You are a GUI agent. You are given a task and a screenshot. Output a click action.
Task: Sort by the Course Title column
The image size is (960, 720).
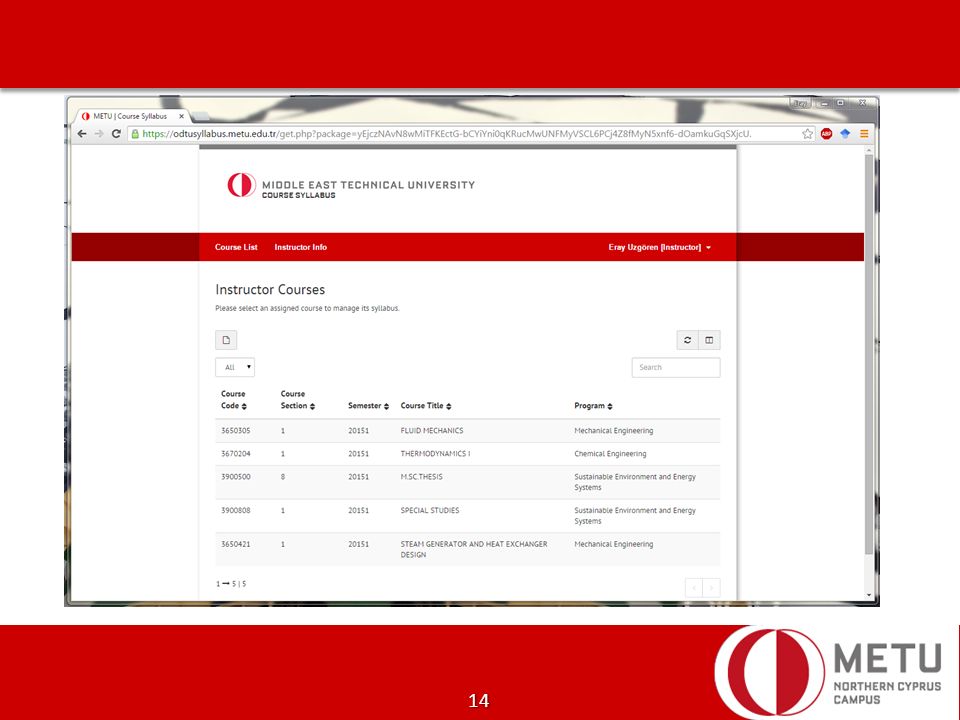tap(426, 406)
